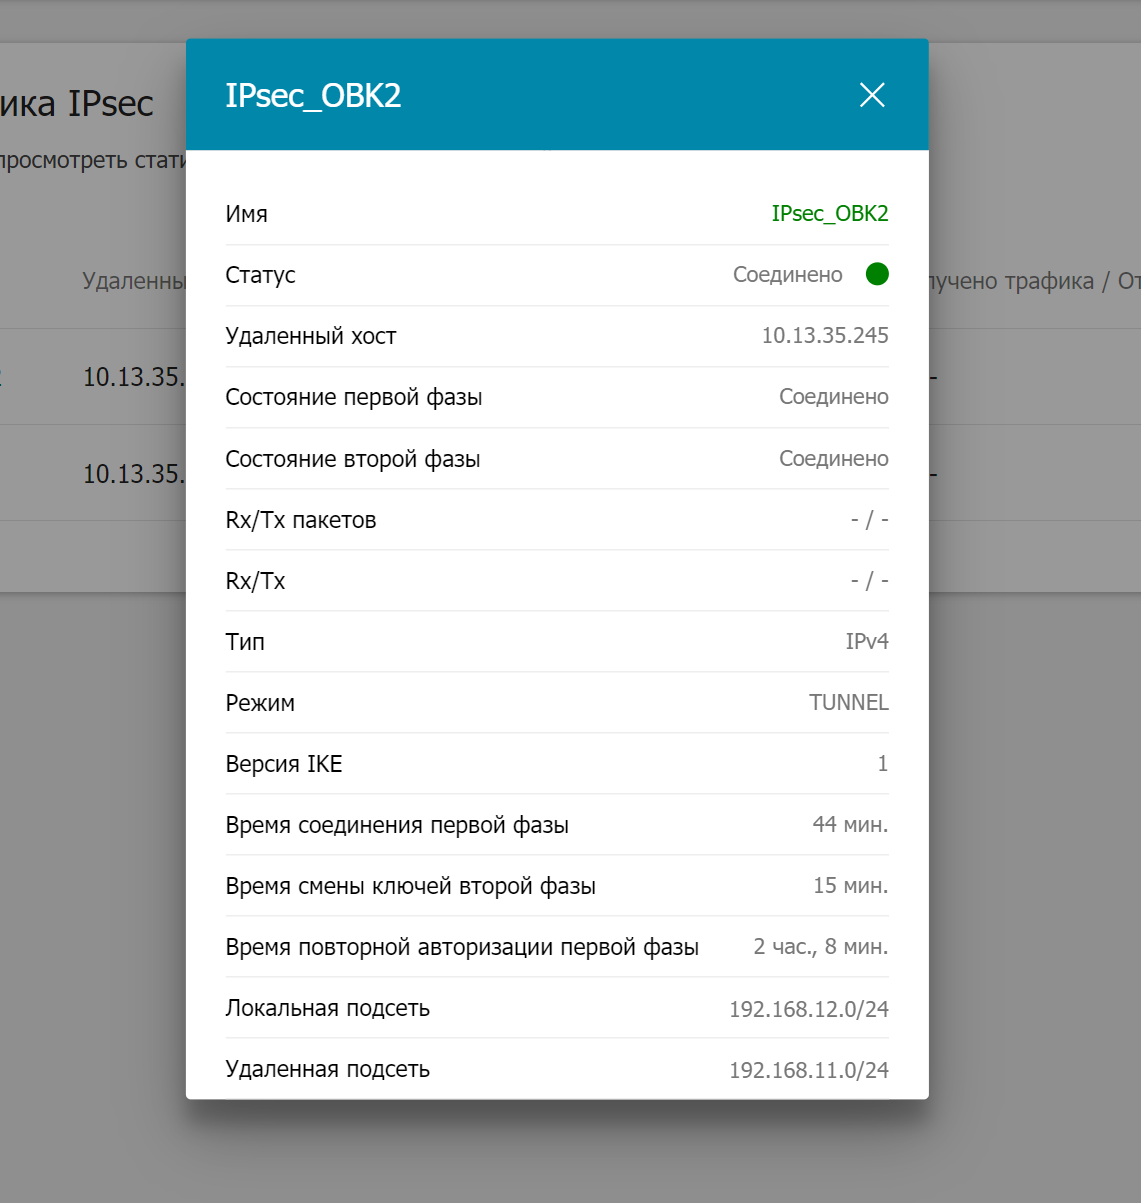1141x1203 pixels.
Task: Click the "Режим" row label
Action: click(x=260, y=703)
